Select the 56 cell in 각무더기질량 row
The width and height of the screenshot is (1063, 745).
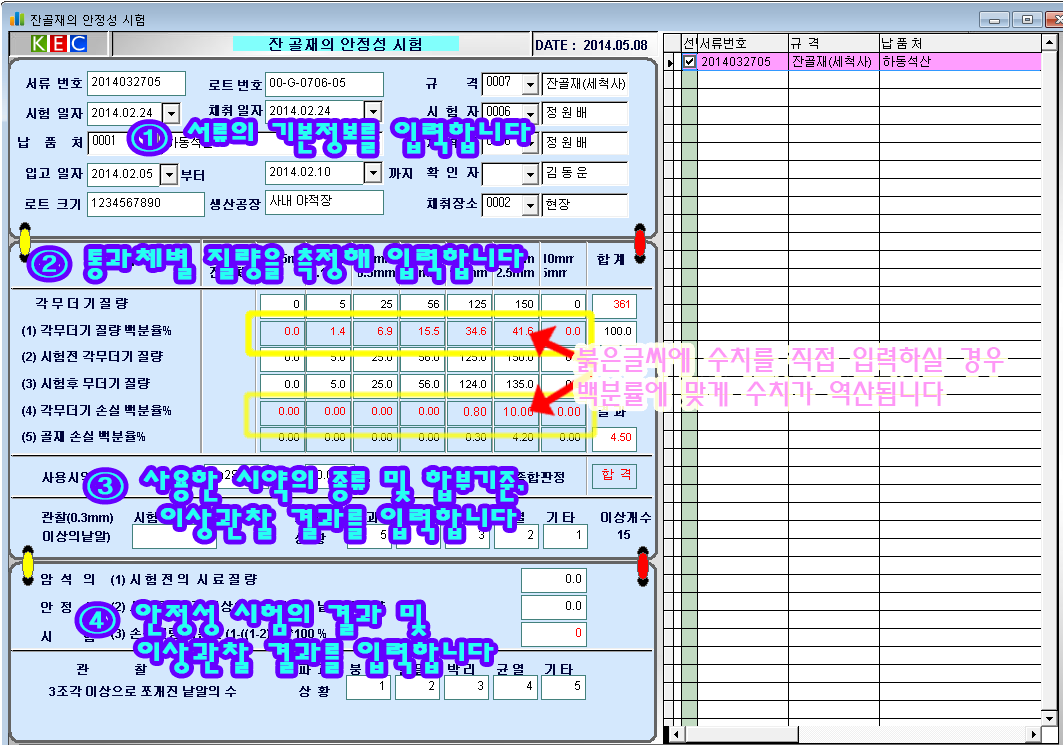(422, 304)
